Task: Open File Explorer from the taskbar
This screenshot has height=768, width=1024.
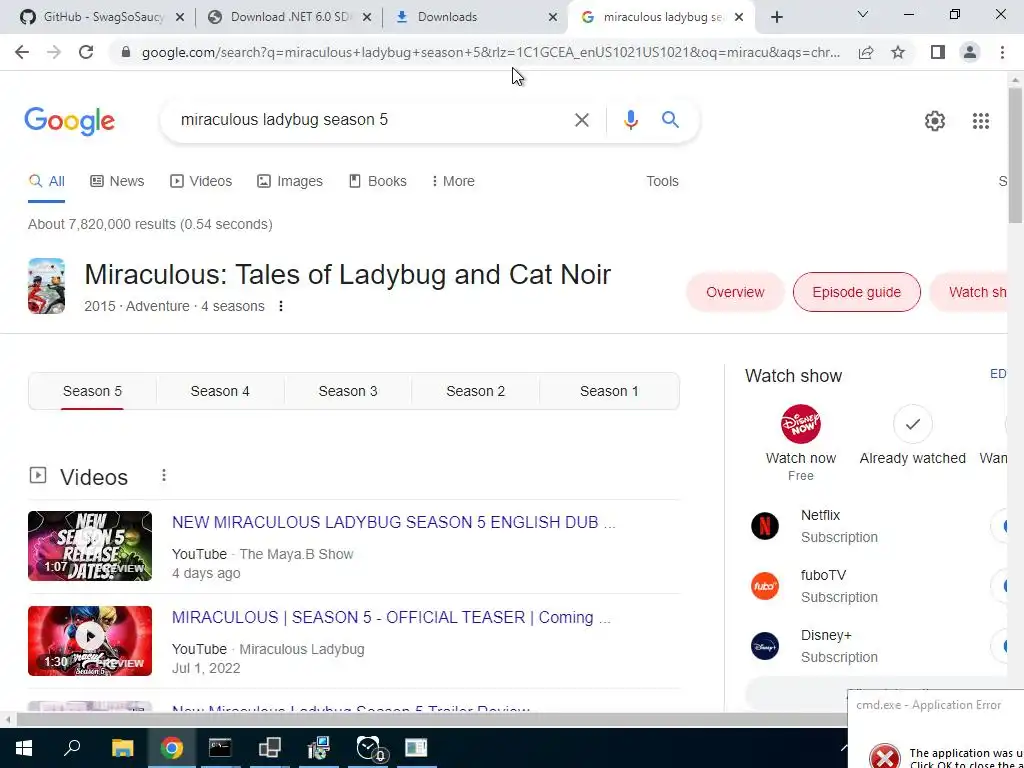Action: pos(122,748)
